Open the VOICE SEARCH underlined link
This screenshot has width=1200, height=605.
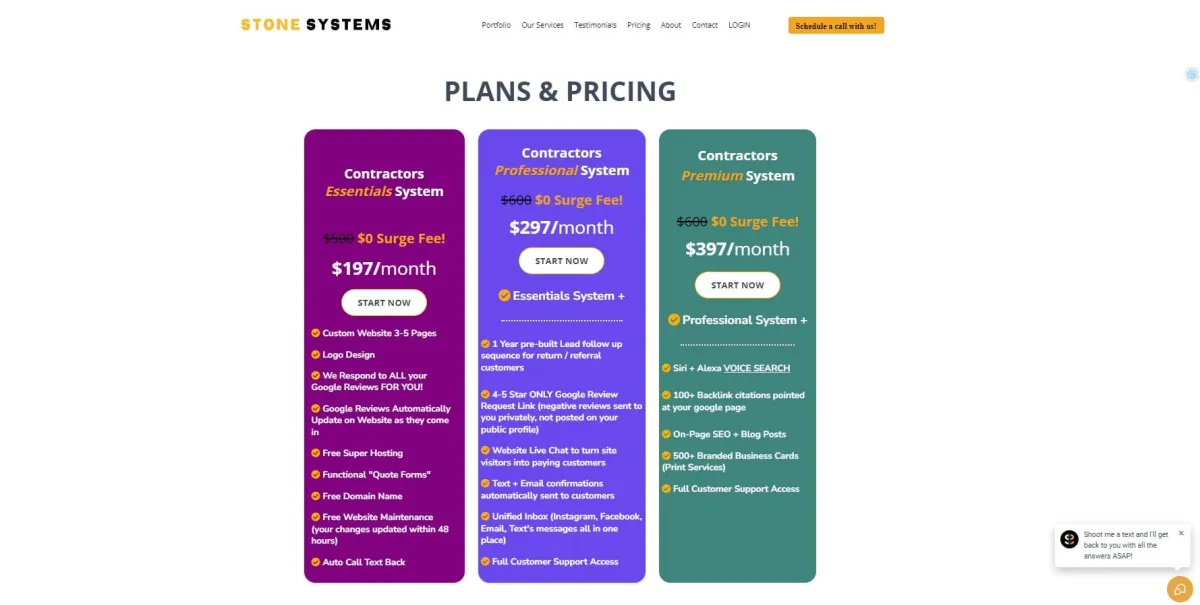757,368
